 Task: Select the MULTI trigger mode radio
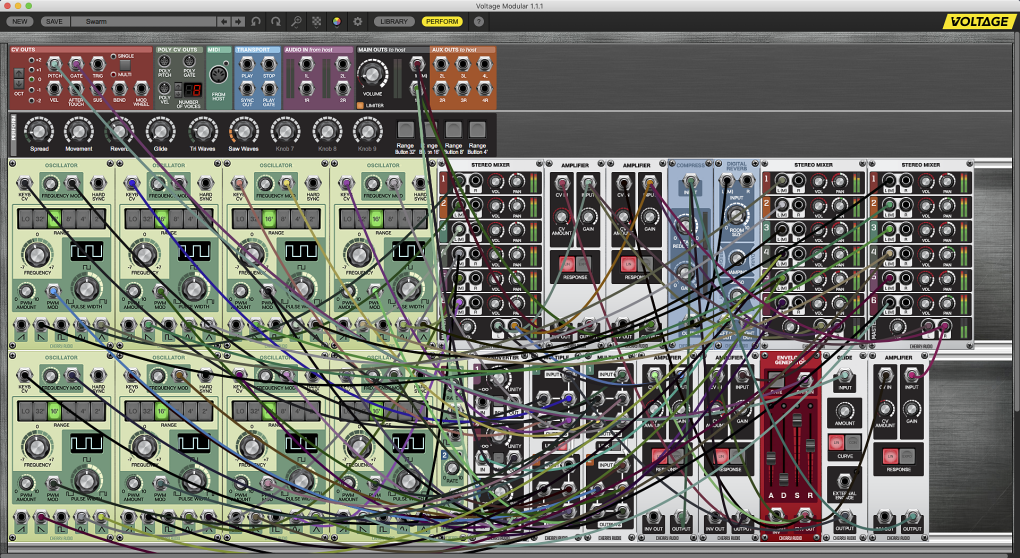point(113,75)
